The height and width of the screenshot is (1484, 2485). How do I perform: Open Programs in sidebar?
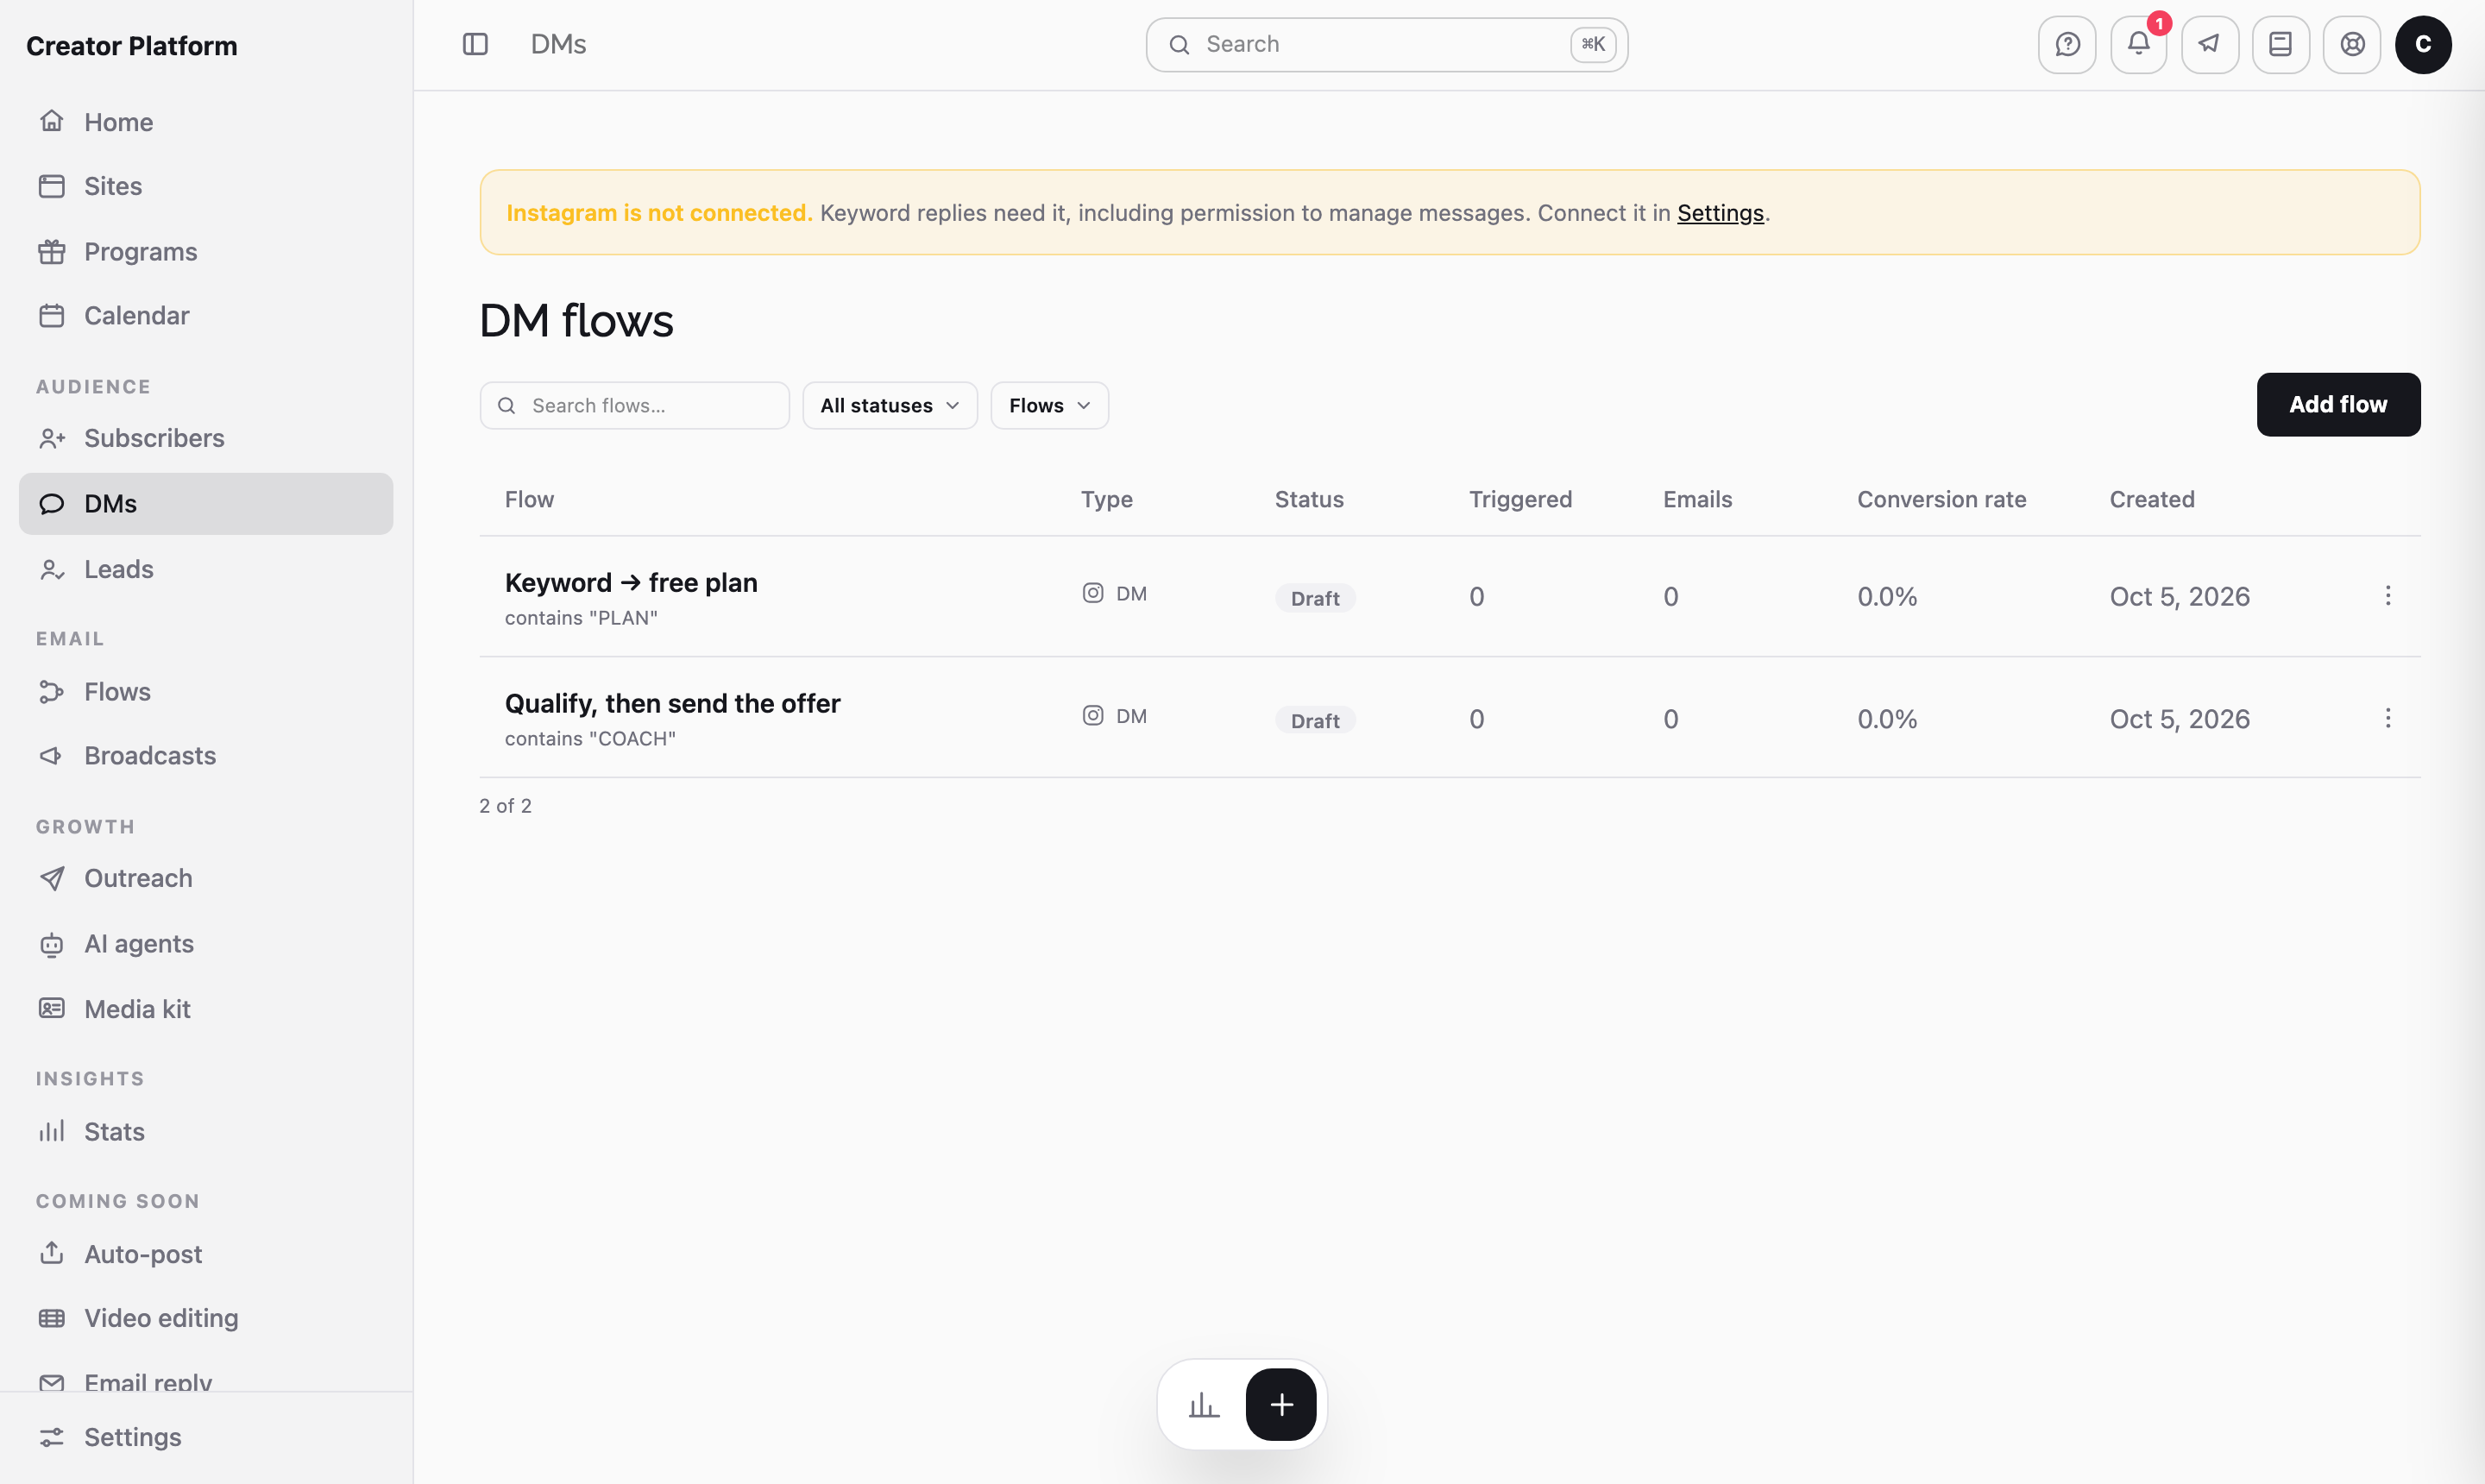(x=206, y=251)
